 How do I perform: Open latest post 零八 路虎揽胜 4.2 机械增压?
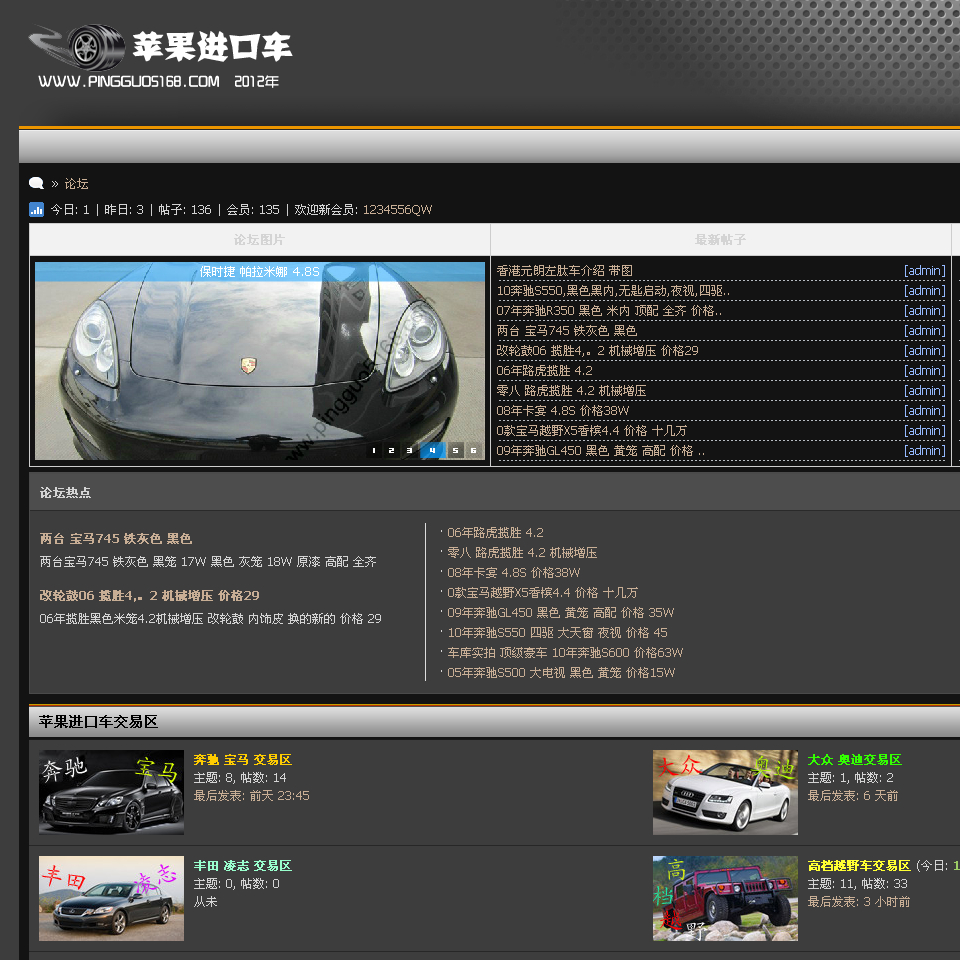[571, 391]
